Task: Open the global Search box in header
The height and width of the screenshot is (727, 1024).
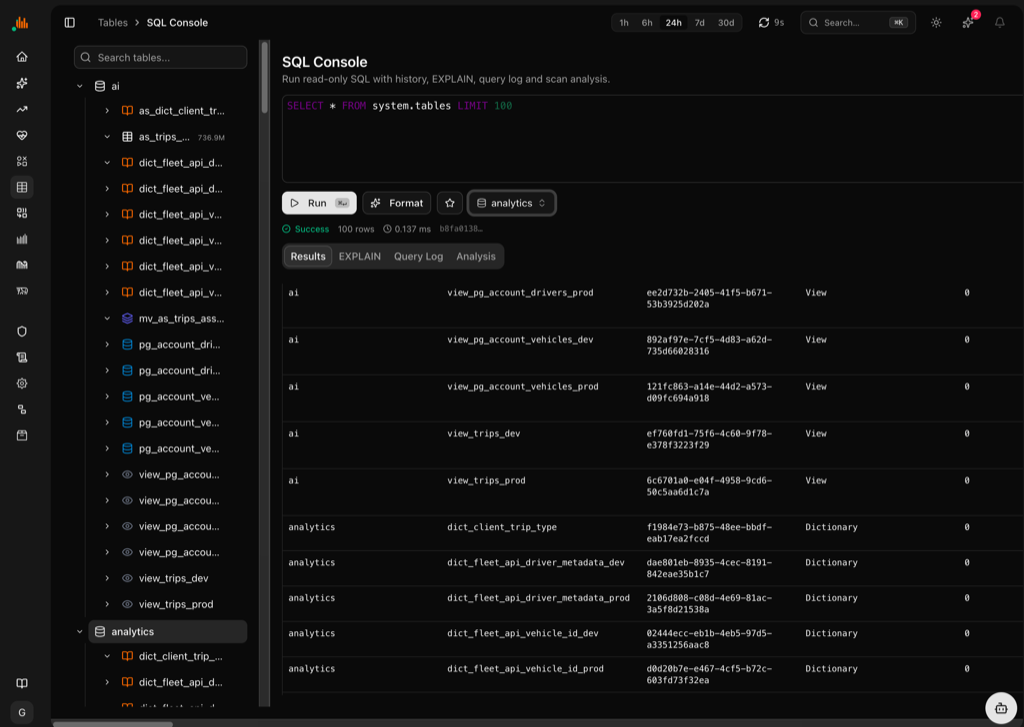Action: click(858, 23)
